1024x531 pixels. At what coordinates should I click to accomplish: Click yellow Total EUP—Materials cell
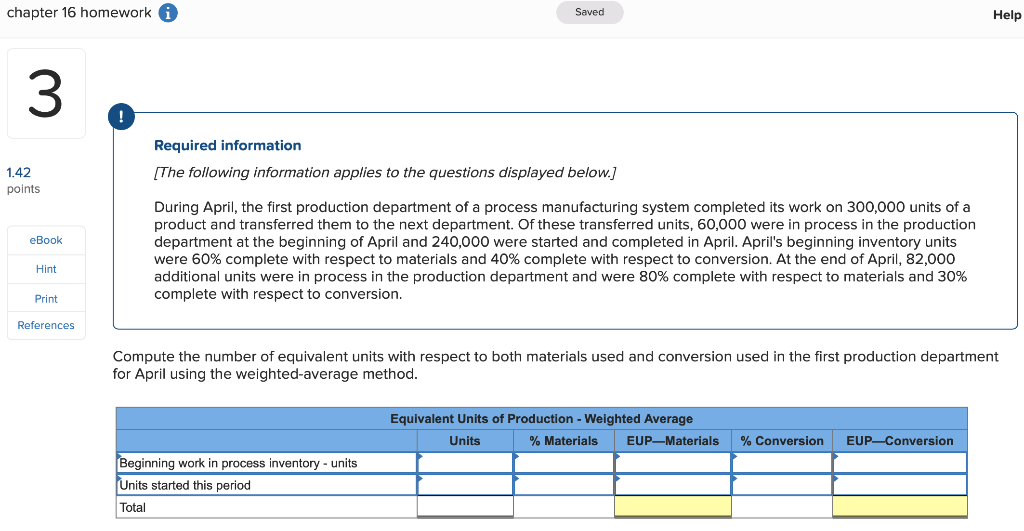point(673,507)
